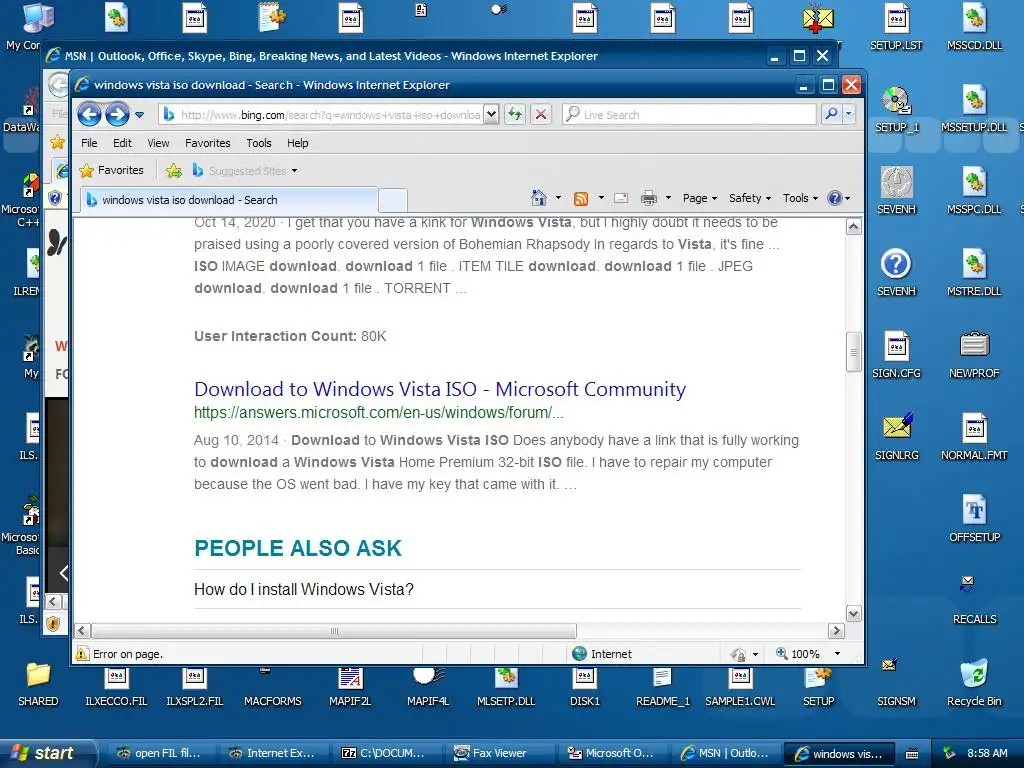This screenshot has height=768, width=1024.
Task: Open the Safety dropdown menu
Action: coord(750,198)
